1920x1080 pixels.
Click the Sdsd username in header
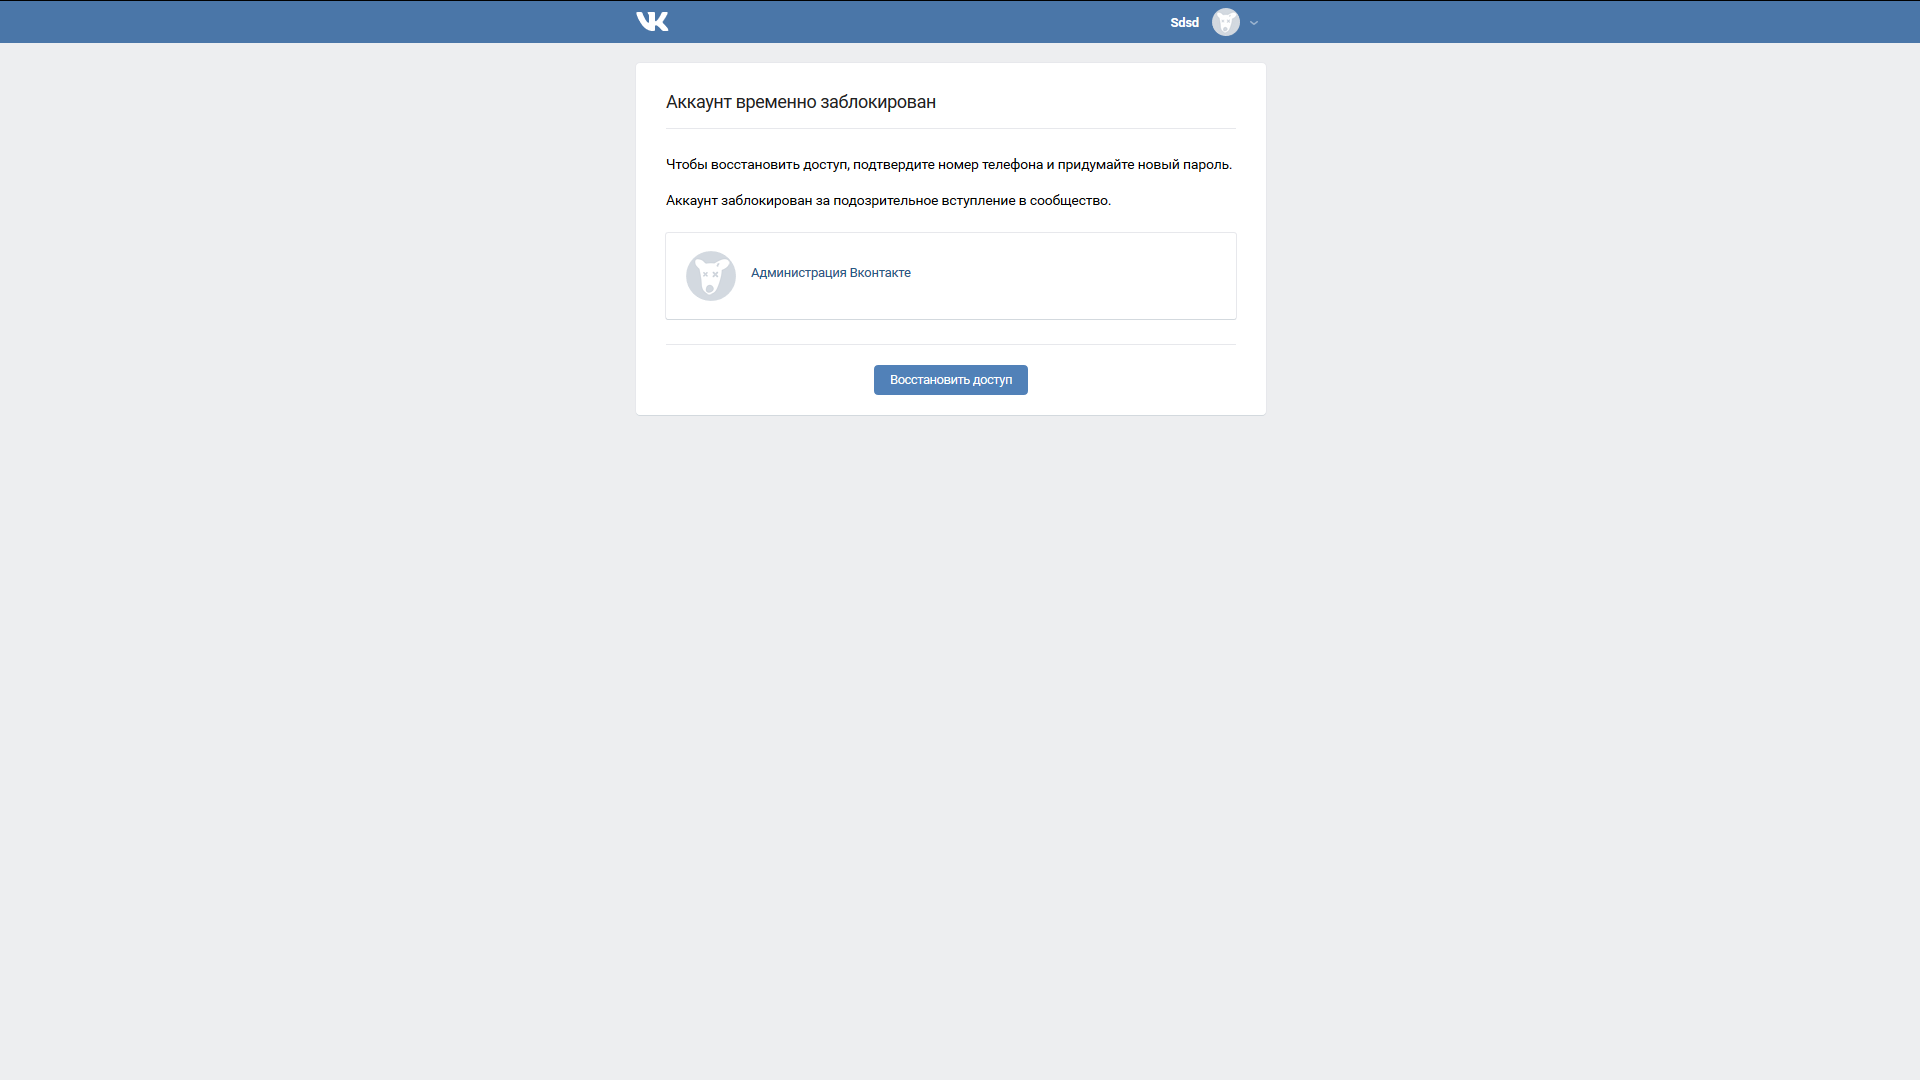click(x=1184, y=22)
